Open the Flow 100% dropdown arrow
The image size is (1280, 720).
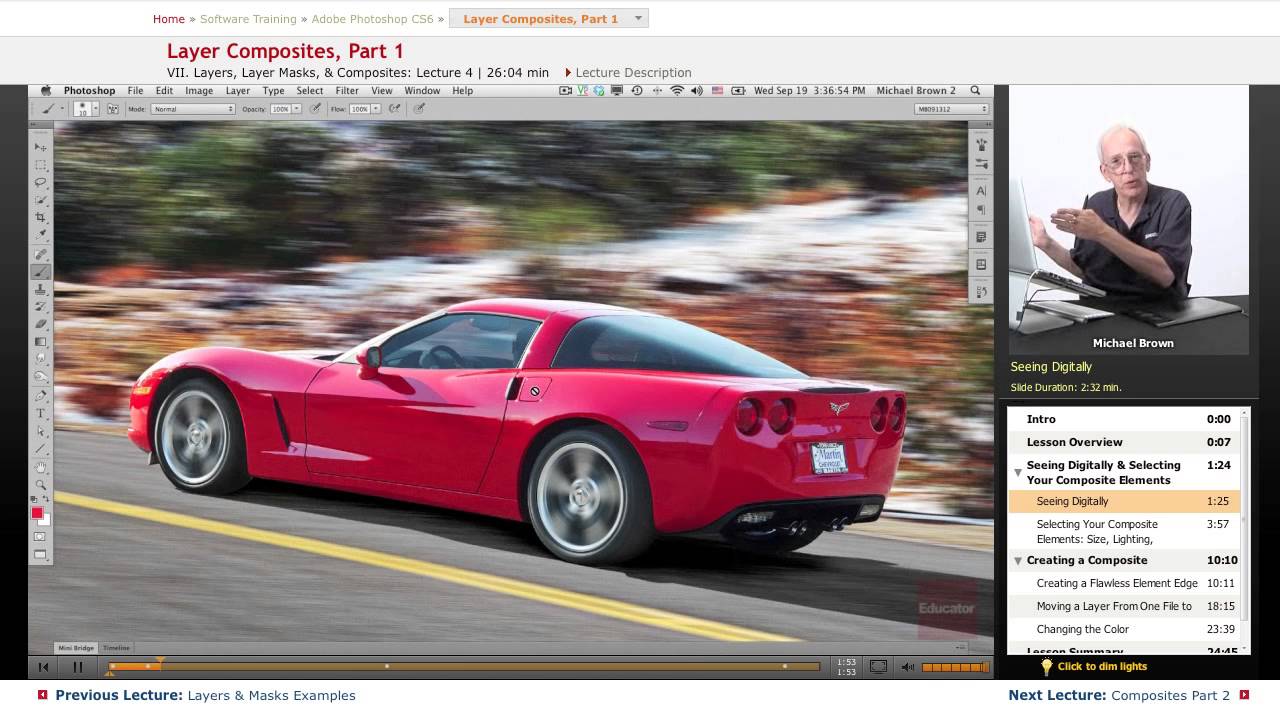(x=376, y=109)
